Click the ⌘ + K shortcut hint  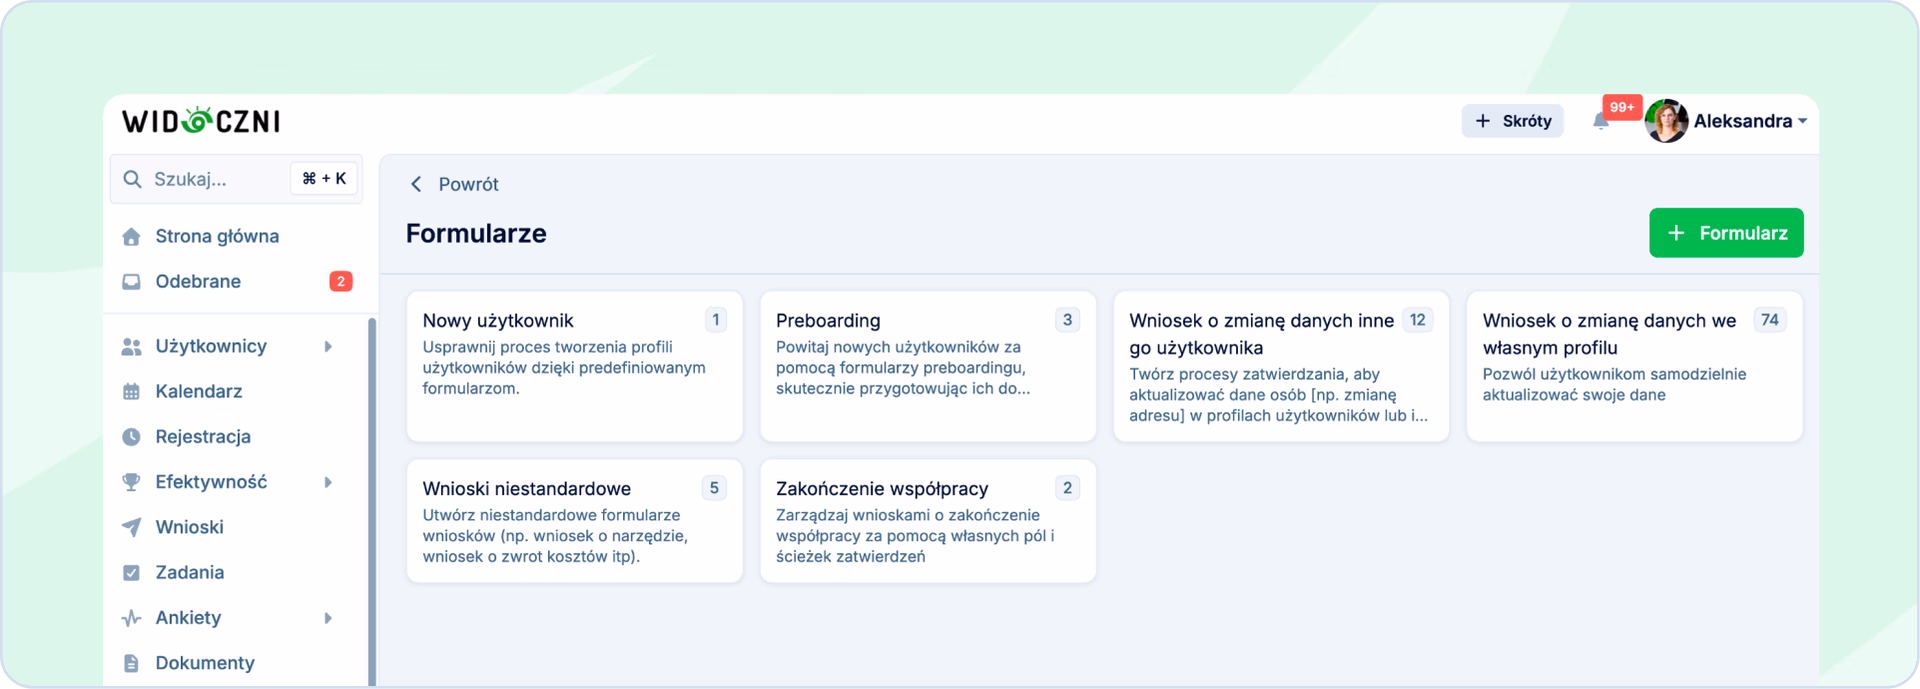324,179
